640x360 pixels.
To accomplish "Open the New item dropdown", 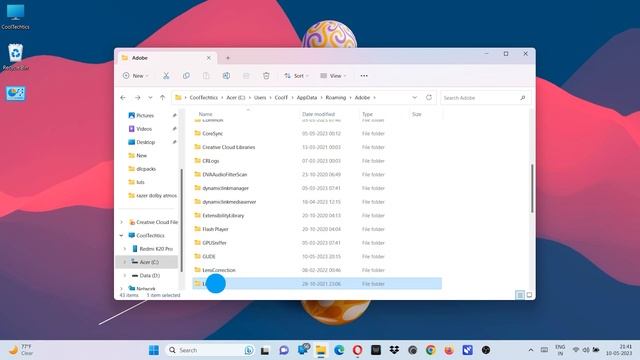I will tap(136, 76).
